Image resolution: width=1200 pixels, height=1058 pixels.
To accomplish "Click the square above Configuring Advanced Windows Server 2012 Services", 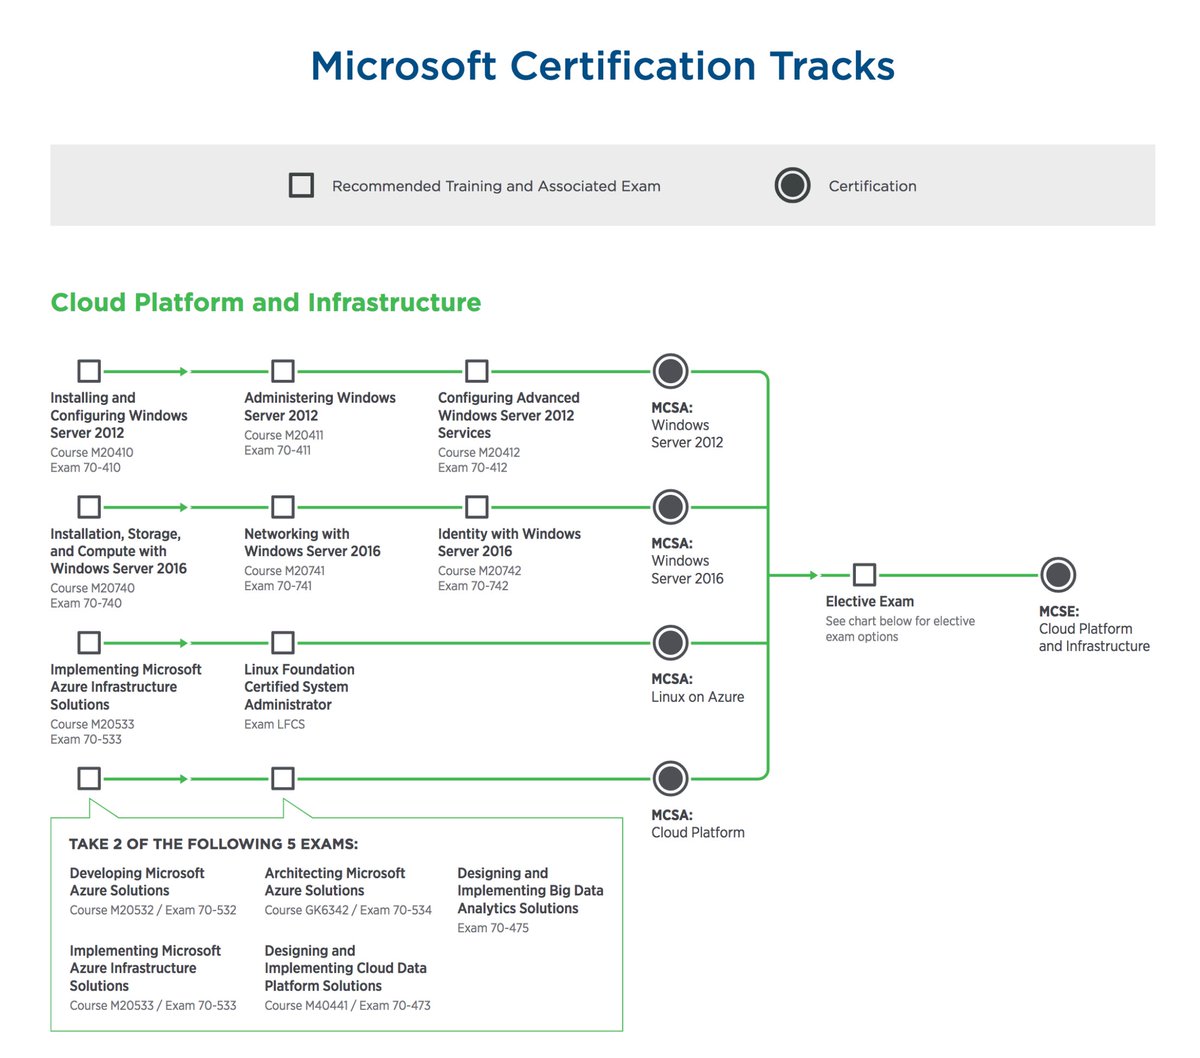I will pyautogui.click(x=477, y=371).
